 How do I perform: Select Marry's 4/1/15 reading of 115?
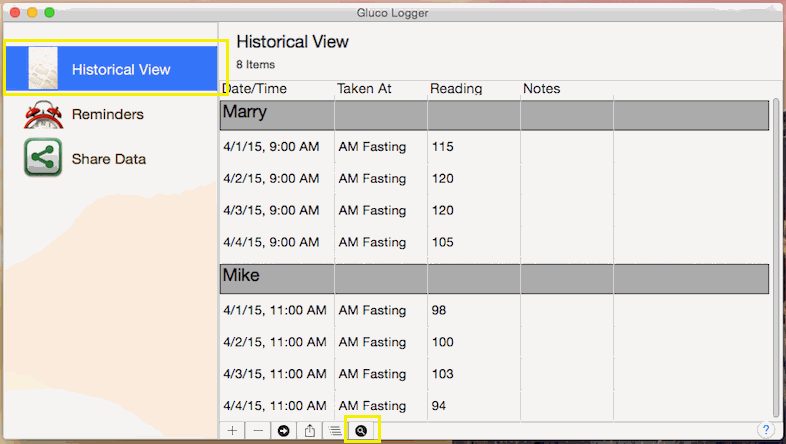(442, 147)
